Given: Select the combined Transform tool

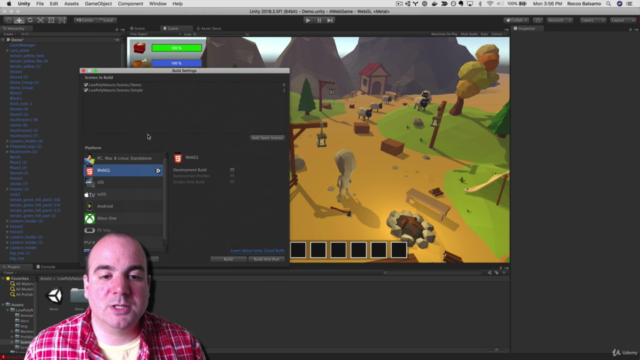Looking at the screenshot, I should [62, 20].
